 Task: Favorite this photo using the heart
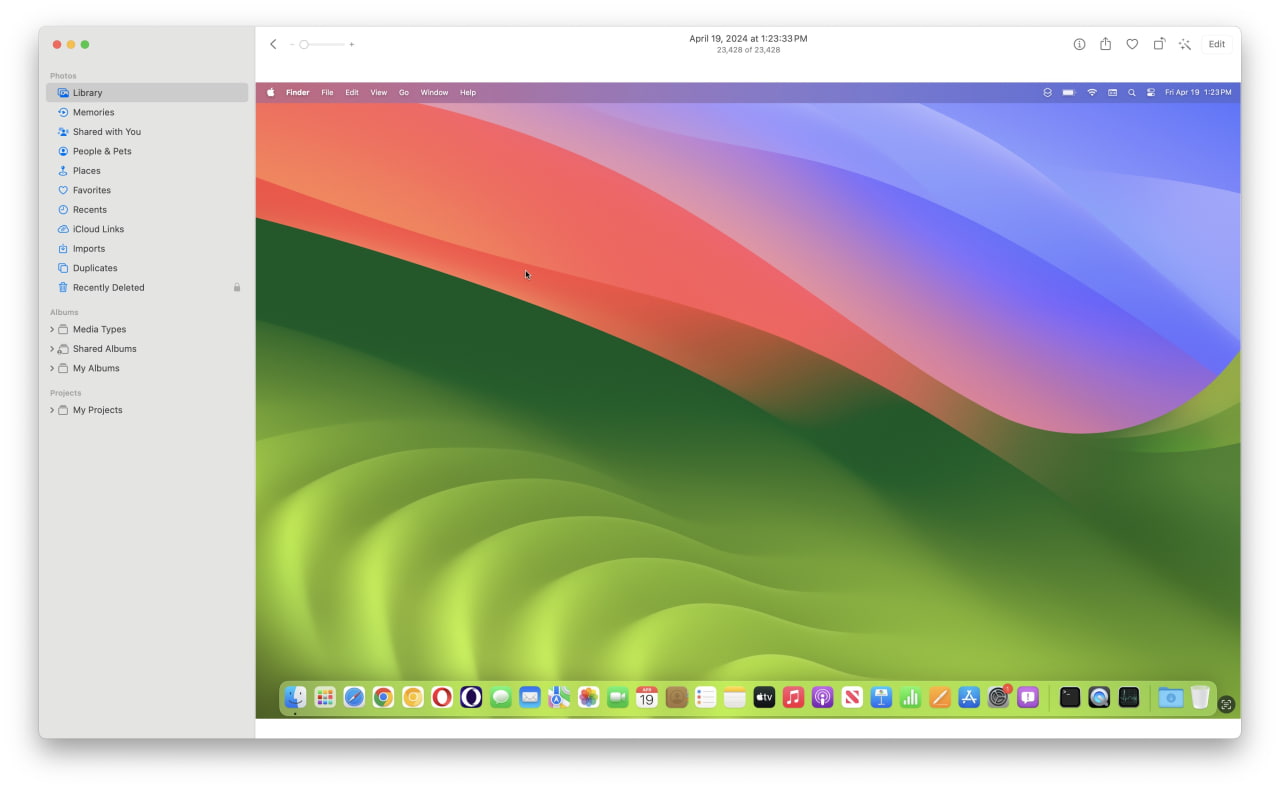(x=1131, y=44)
